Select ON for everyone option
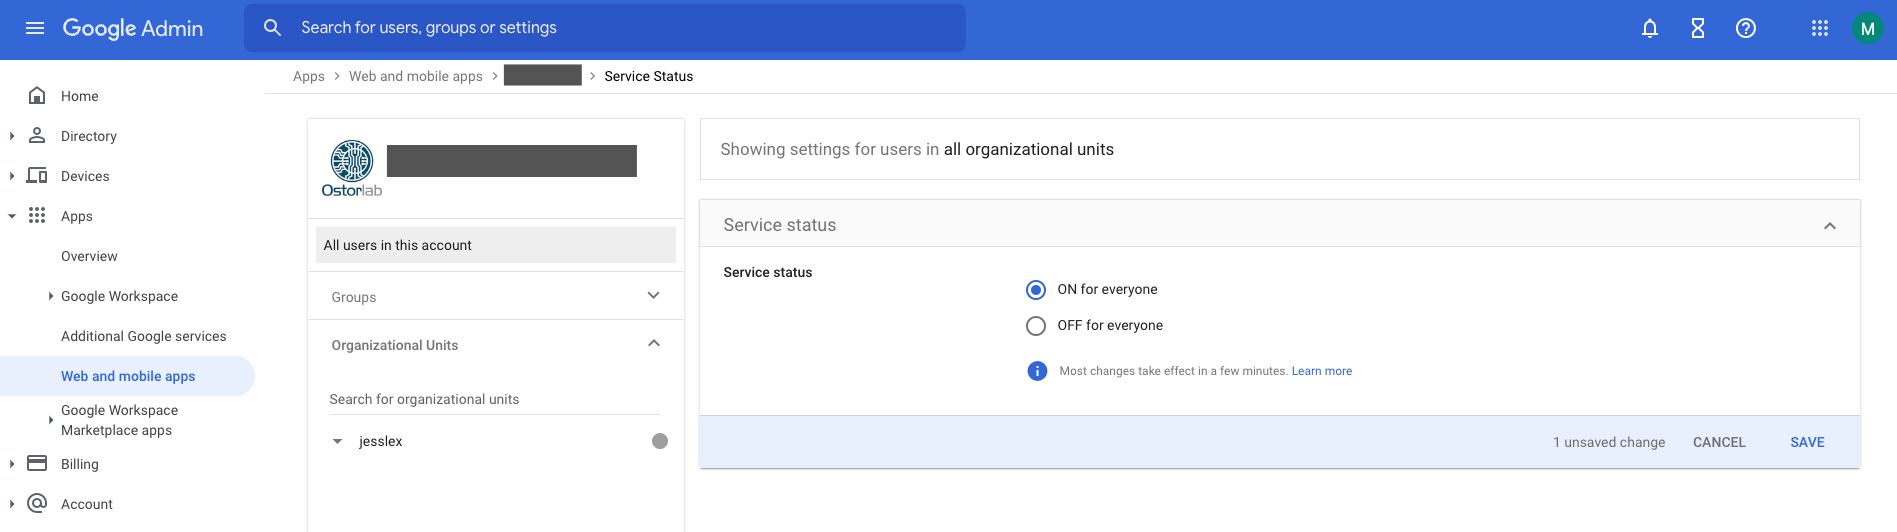1897x532 pixels. tap(1036, 290)
